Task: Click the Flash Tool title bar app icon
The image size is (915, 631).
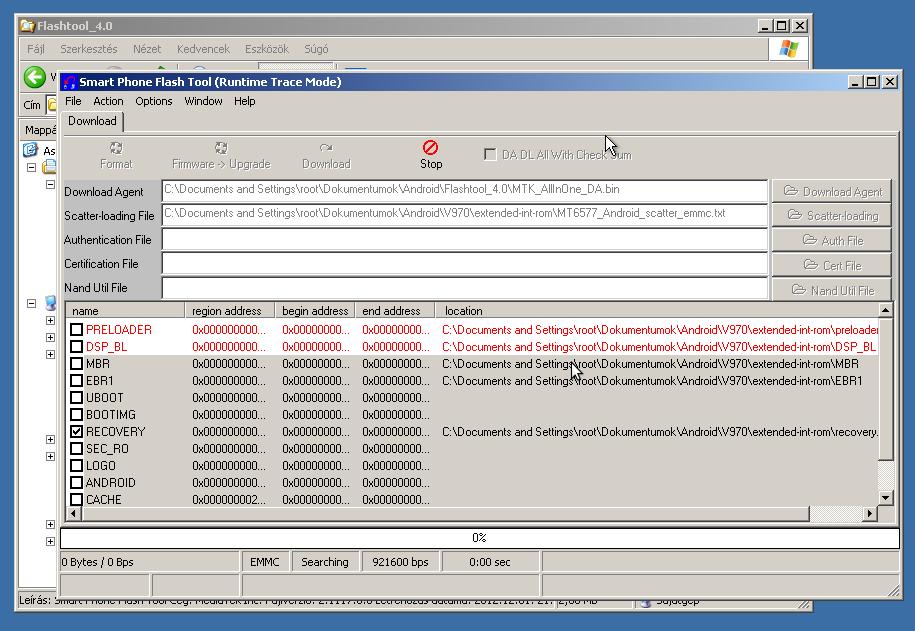Action: (70, 82)
